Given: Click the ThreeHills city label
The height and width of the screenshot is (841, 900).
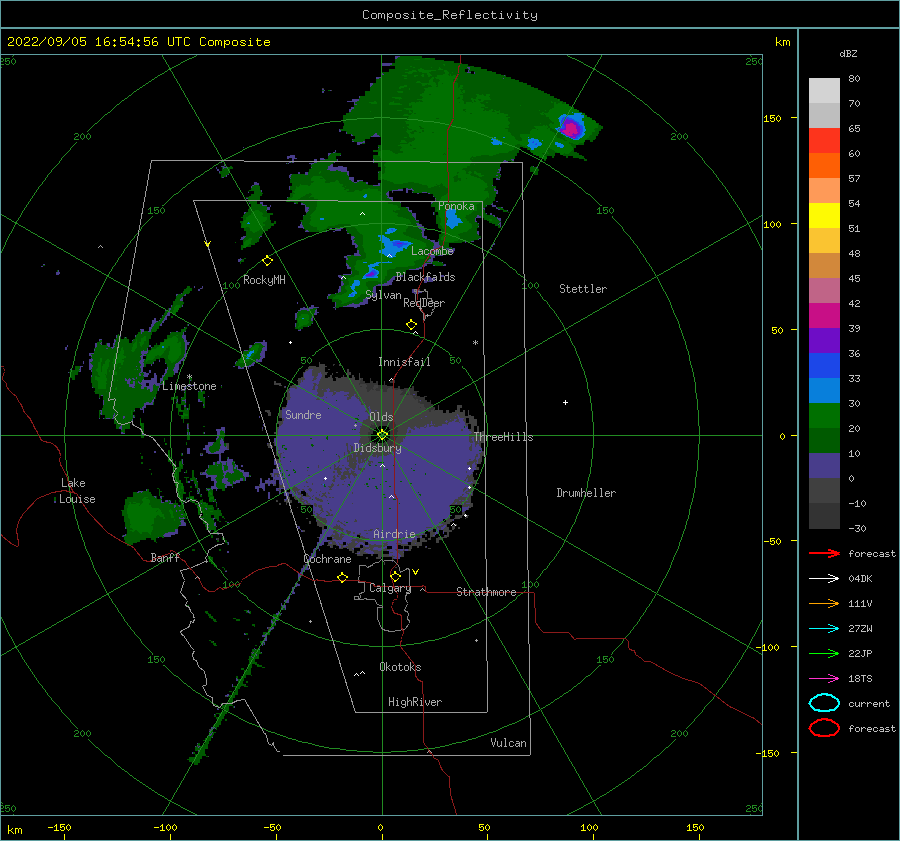Looking at the screenshot, I should tap(503, 437).
